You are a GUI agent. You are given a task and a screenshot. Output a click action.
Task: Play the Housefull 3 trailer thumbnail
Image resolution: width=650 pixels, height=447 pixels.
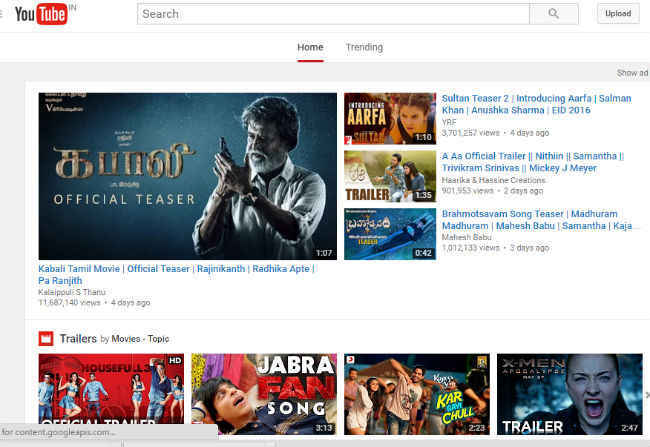click(x=111, y=394)
